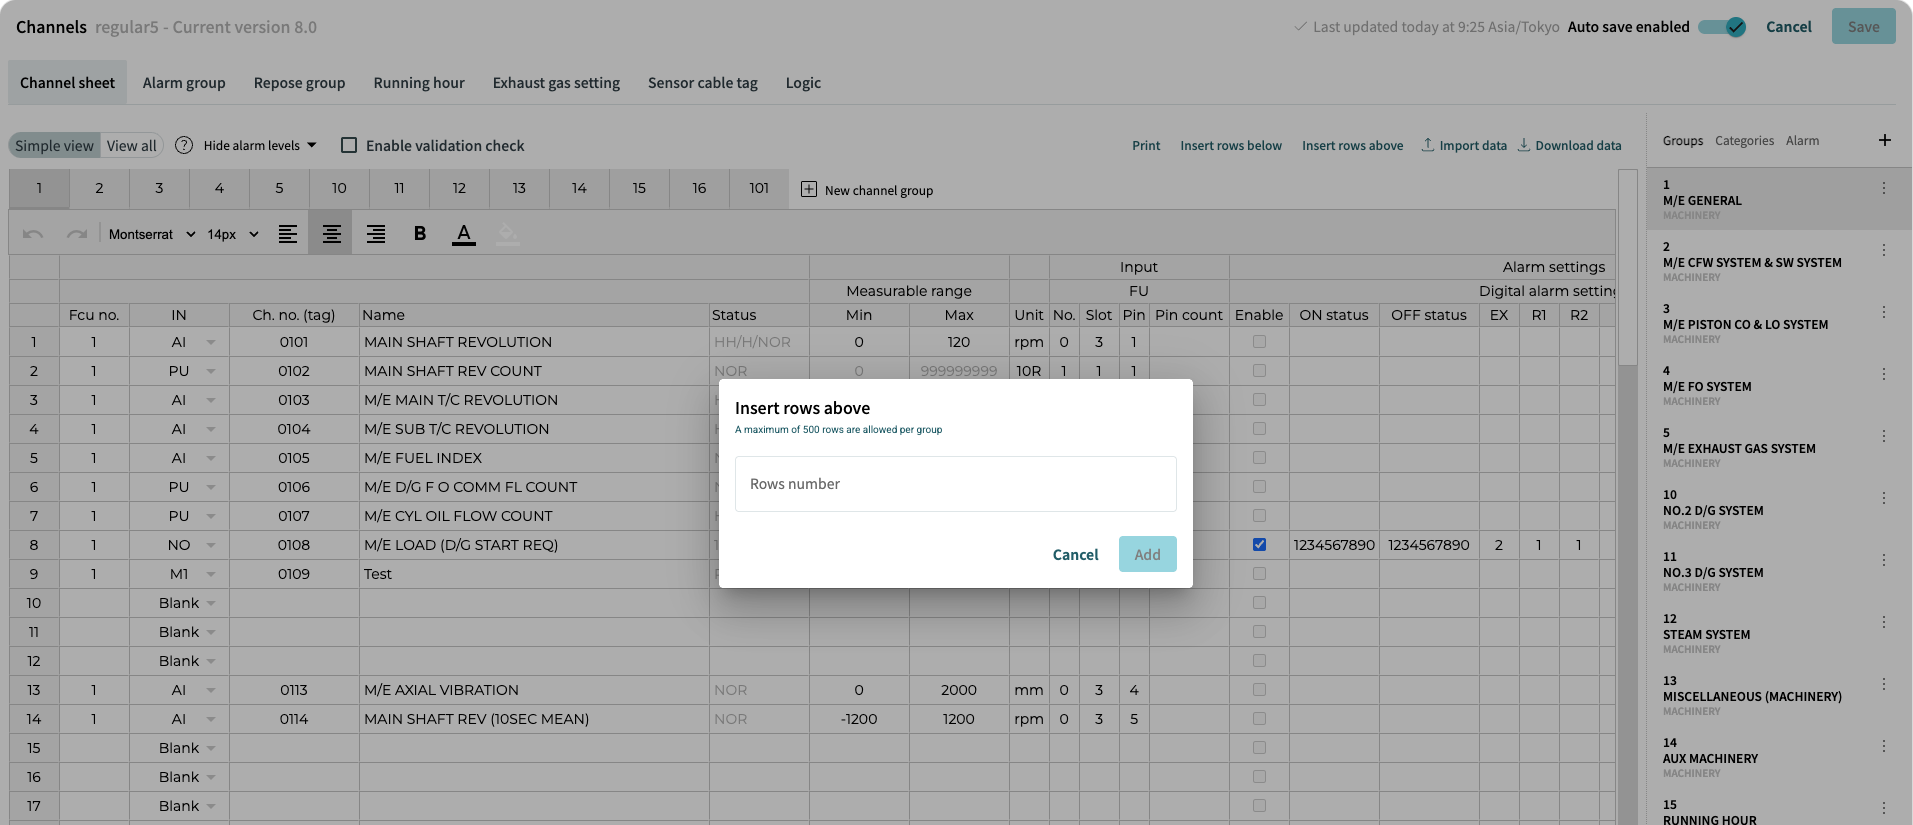The width and height of the screenshot is (1913, 825).
Task: Toggle Auto save enabled switch
Action: [x=1722, y=27]
